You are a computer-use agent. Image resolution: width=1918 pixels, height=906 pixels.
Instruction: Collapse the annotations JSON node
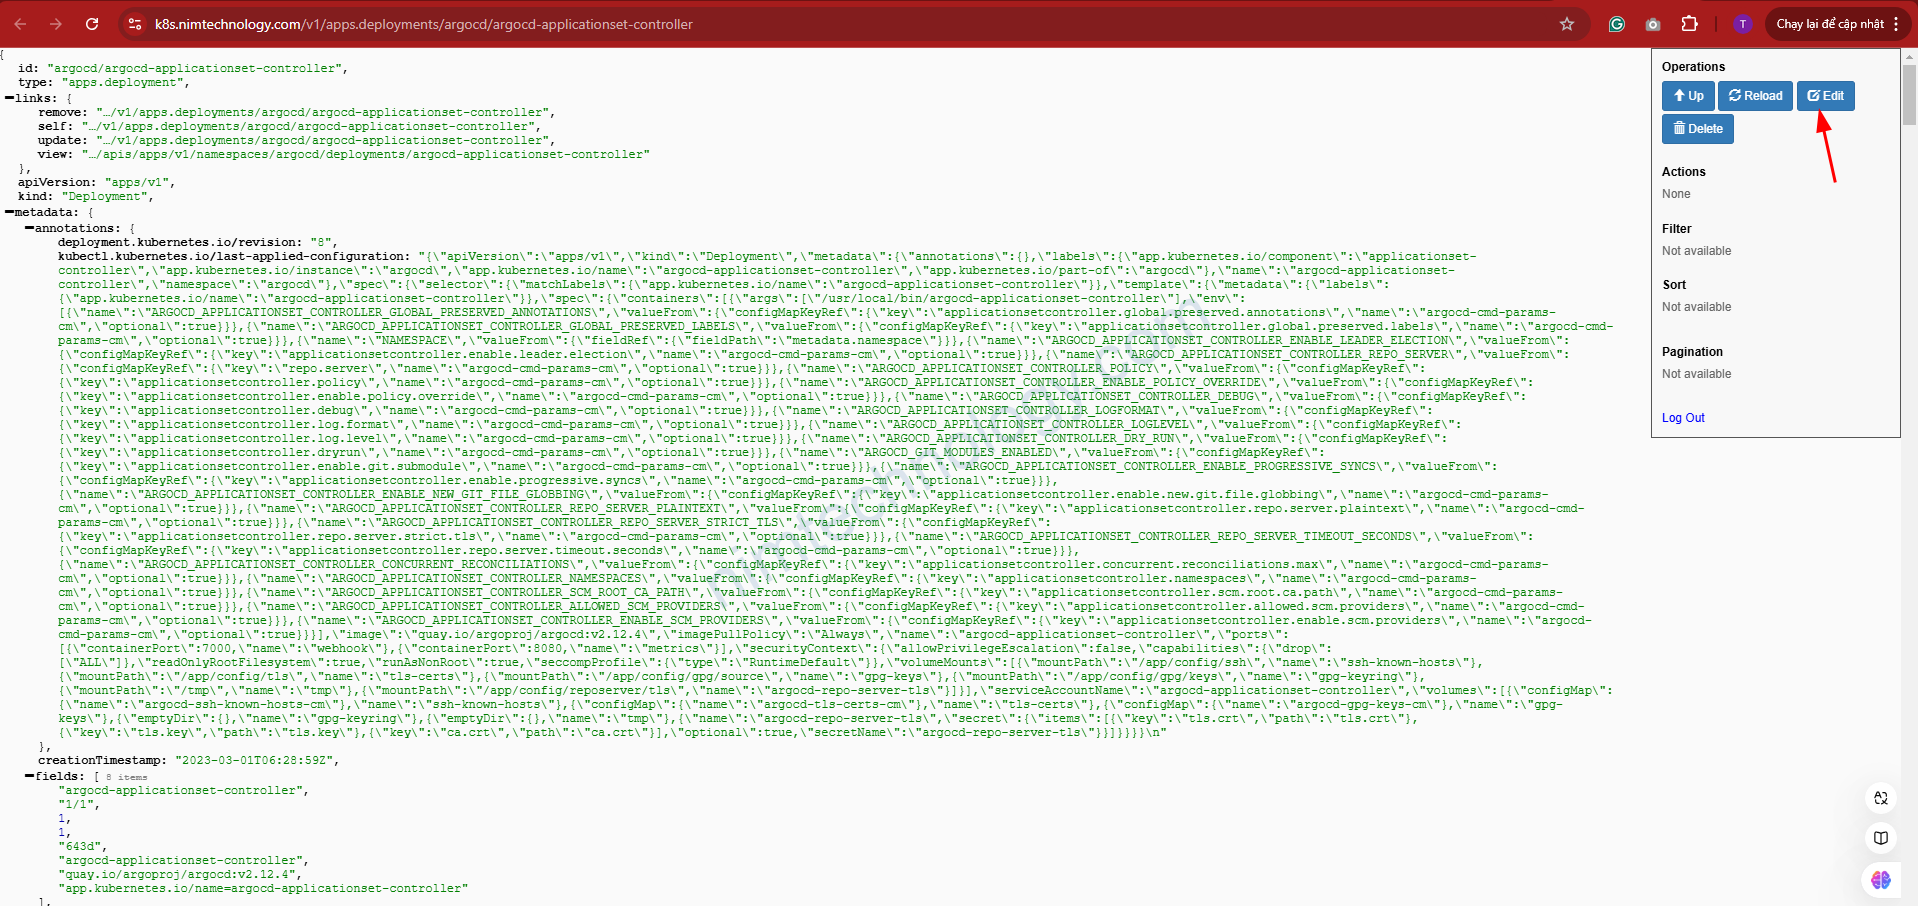click(30, 229)
